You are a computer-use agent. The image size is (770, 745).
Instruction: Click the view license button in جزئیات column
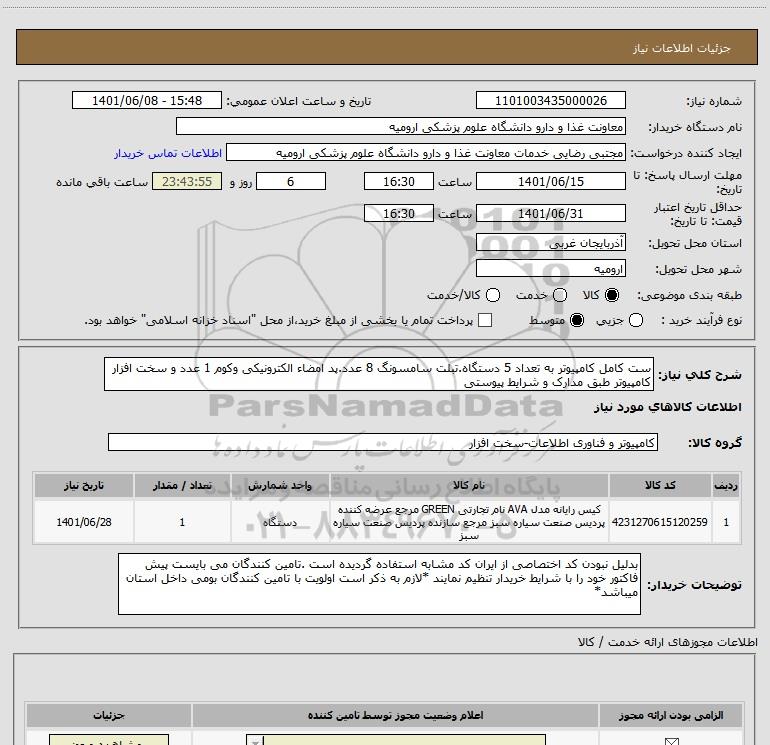coord(109,740)
